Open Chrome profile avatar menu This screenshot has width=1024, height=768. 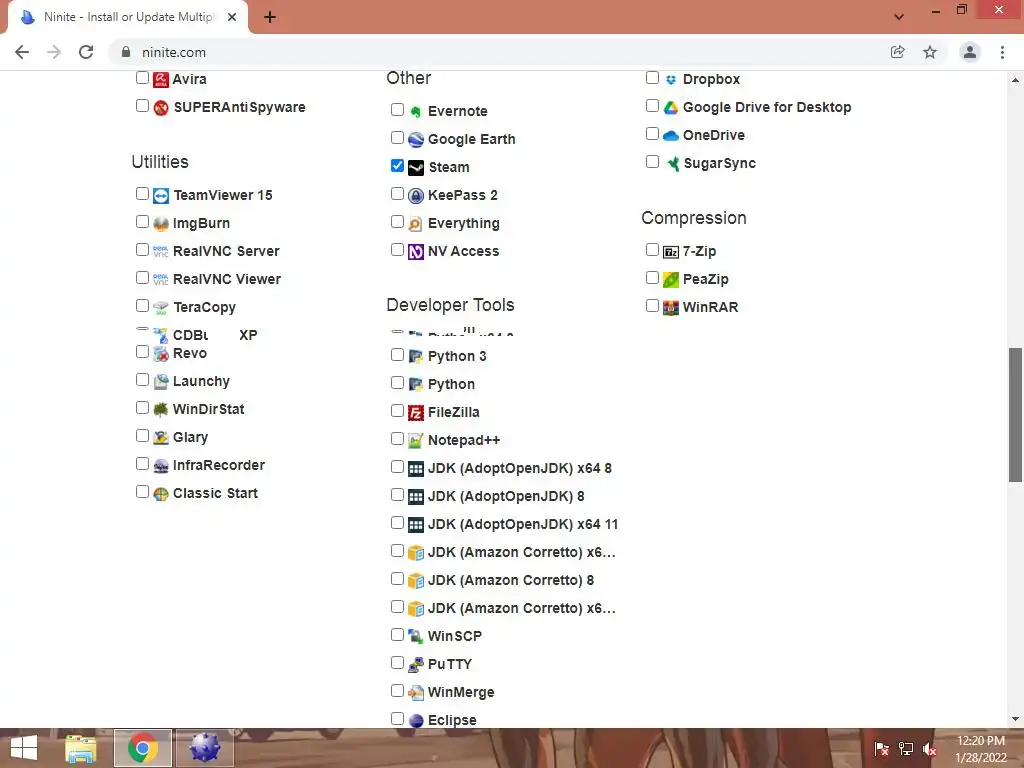[x=970, y=52]
